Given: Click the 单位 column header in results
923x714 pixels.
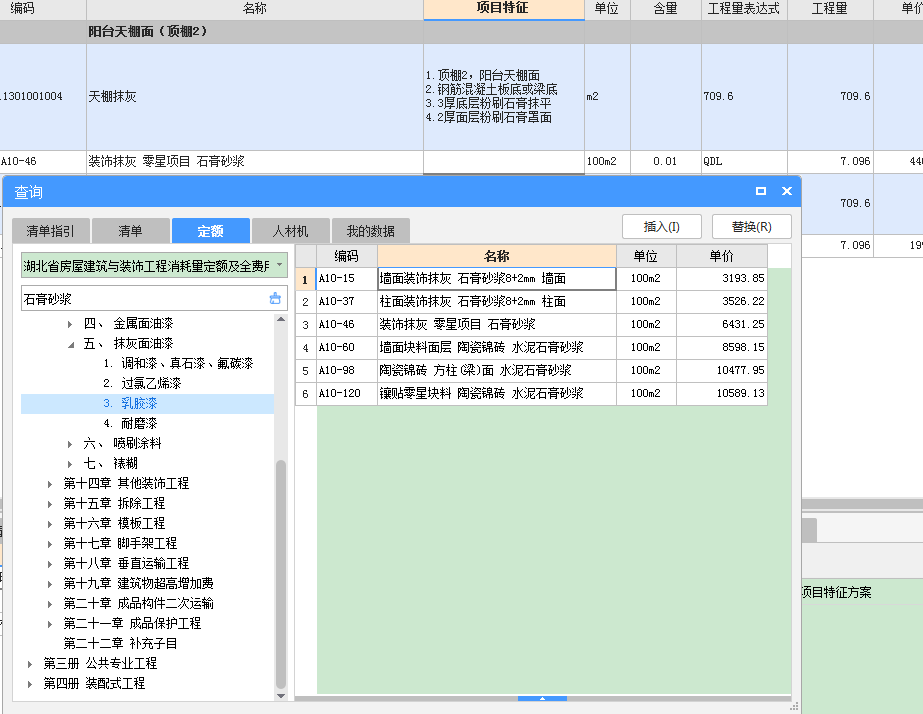Looking at the screenshot, I should coord(646,256).
